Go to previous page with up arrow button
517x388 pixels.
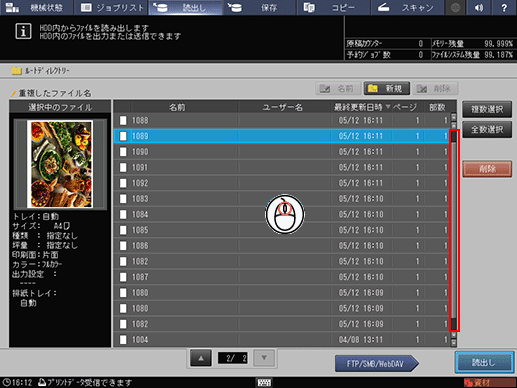(201, 358)
